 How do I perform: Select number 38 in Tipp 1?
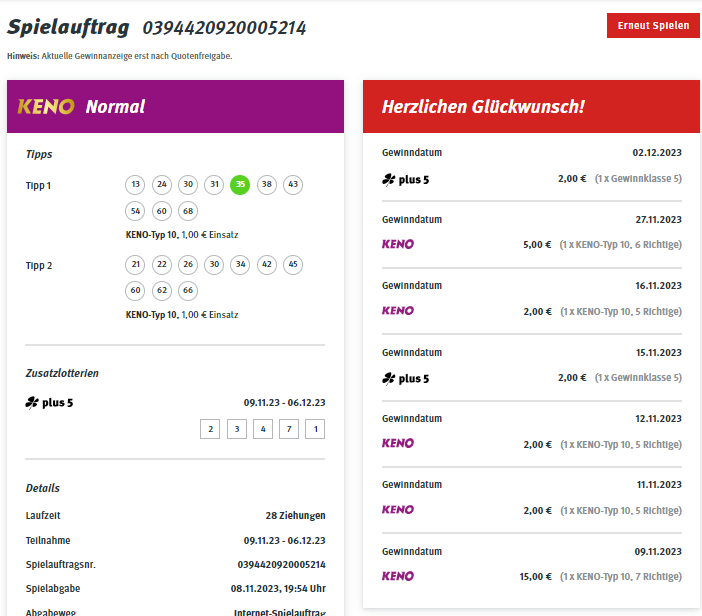click(267, 184)
